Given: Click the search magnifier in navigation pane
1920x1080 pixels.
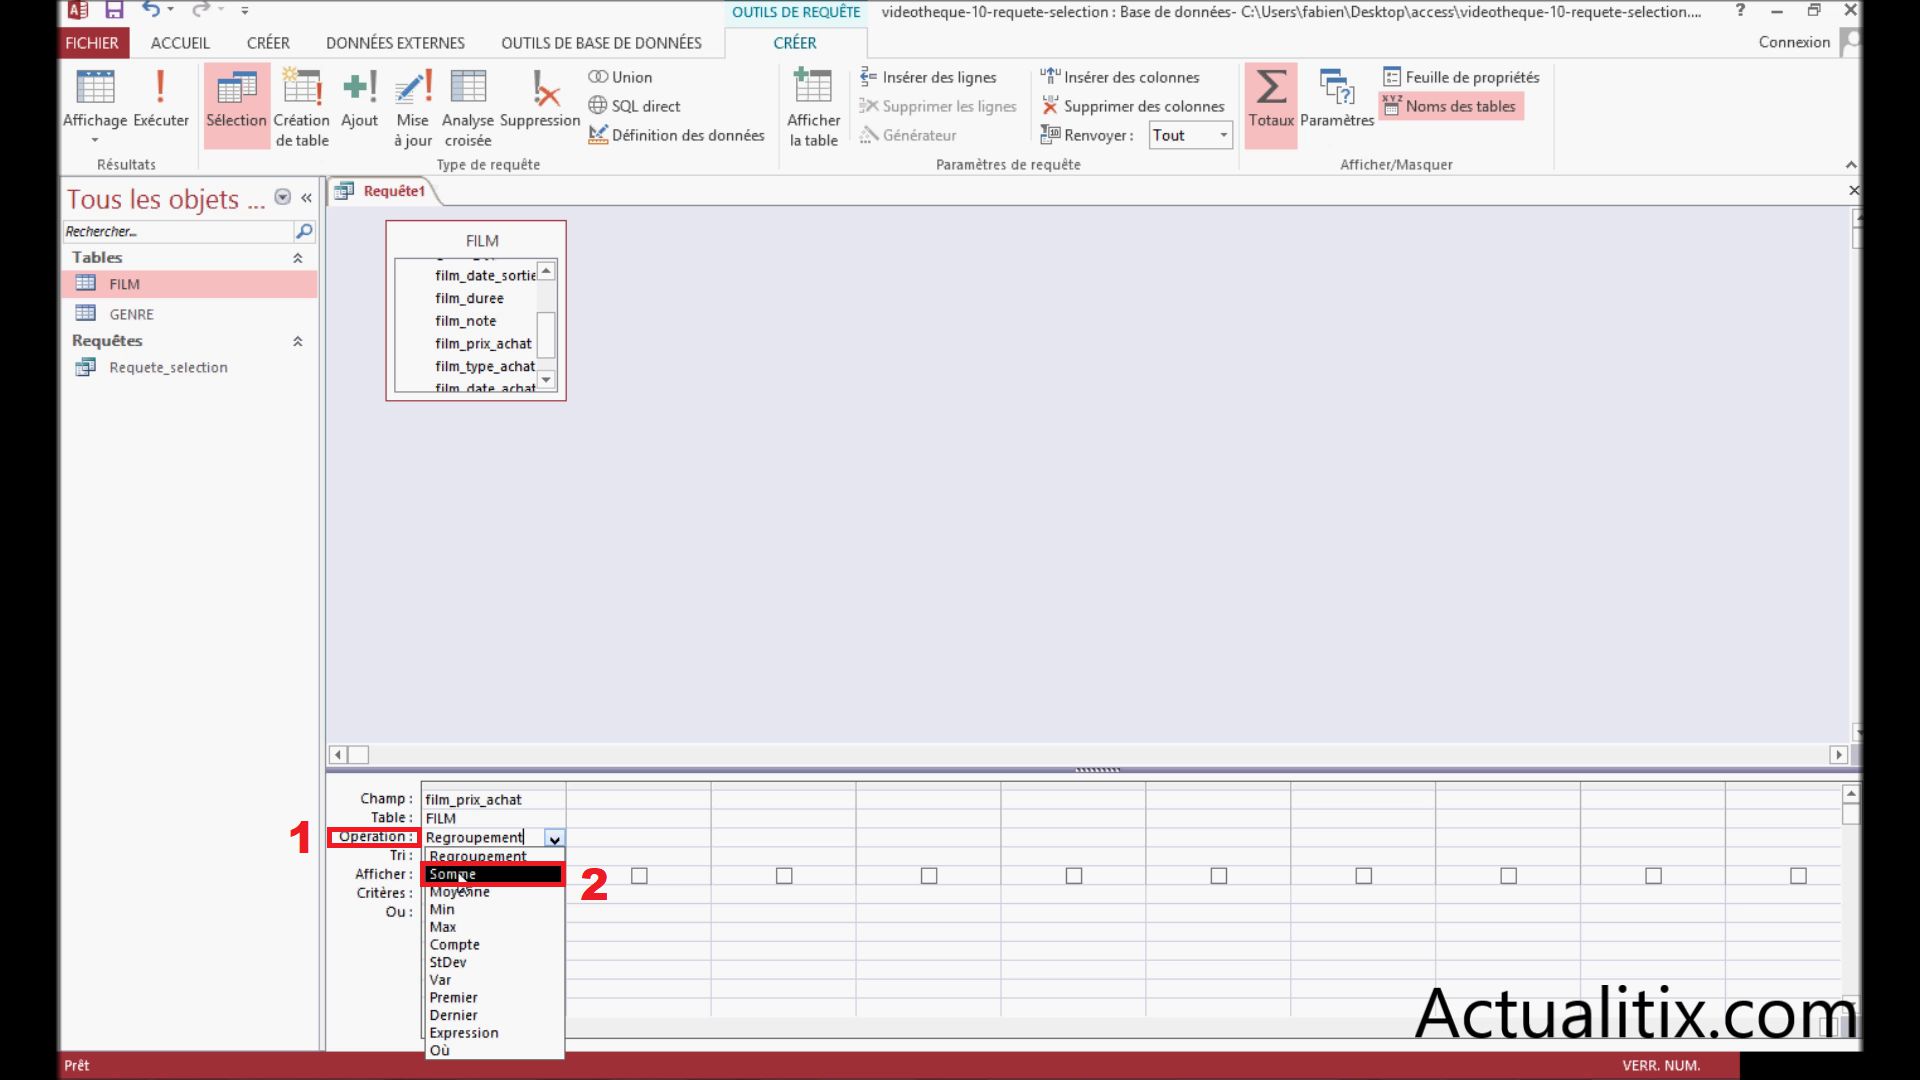Looking at the screenshot, I should tap(304, 231).
